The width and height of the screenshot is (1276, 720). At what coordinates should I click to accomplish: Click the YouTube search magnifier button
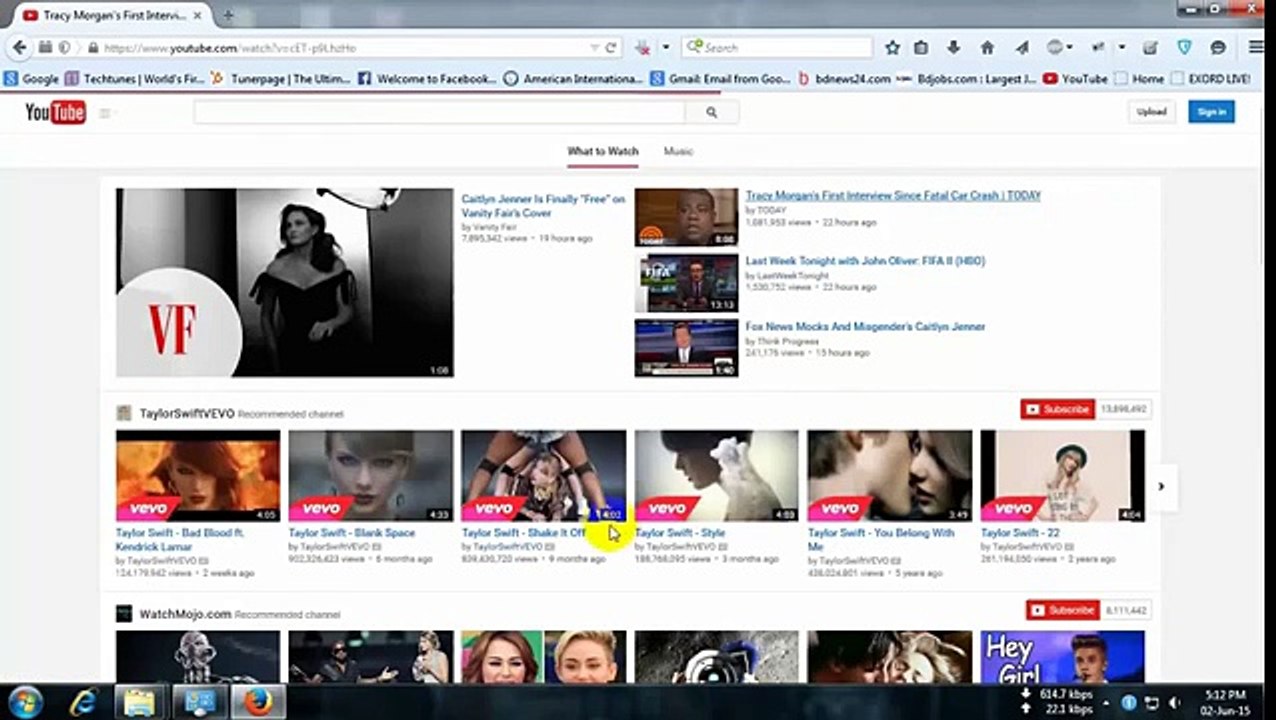click(x=711, y=113)
